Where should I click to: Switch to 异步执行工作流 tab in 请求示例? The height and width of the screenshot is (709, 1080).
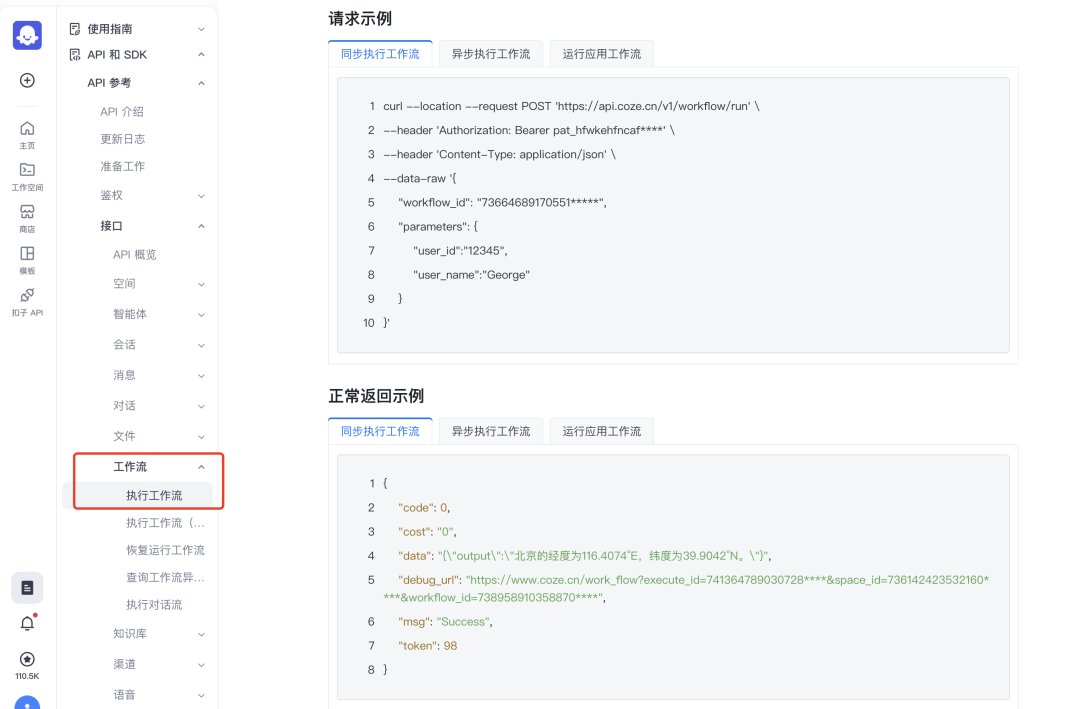click(x=490, y=54)
